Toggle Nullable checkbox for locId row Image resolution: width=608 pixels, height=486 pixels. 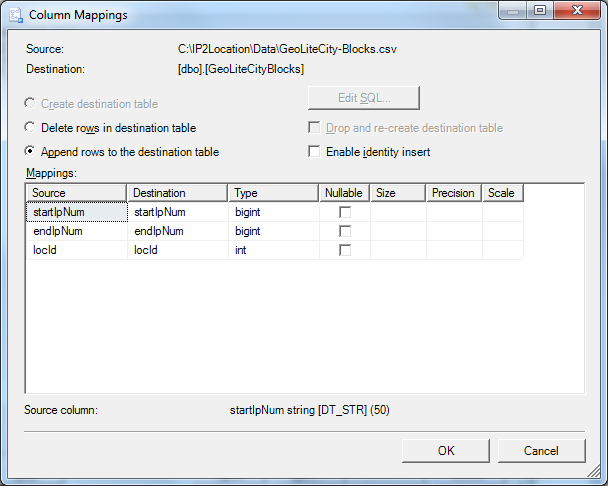(345, 250)
